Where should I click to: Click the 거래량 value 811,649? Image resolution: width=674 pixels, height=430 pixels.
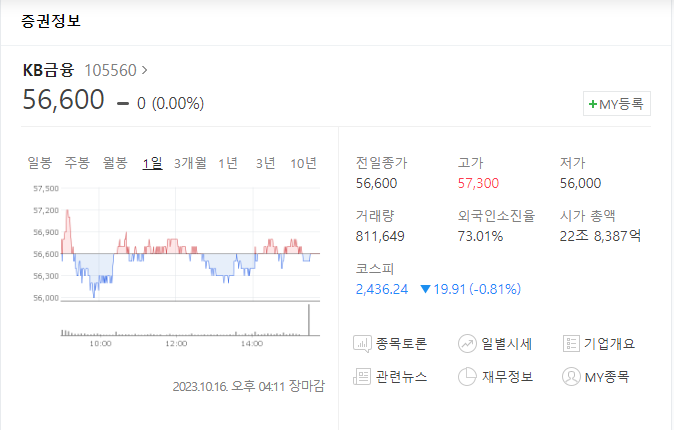point(380,236)
